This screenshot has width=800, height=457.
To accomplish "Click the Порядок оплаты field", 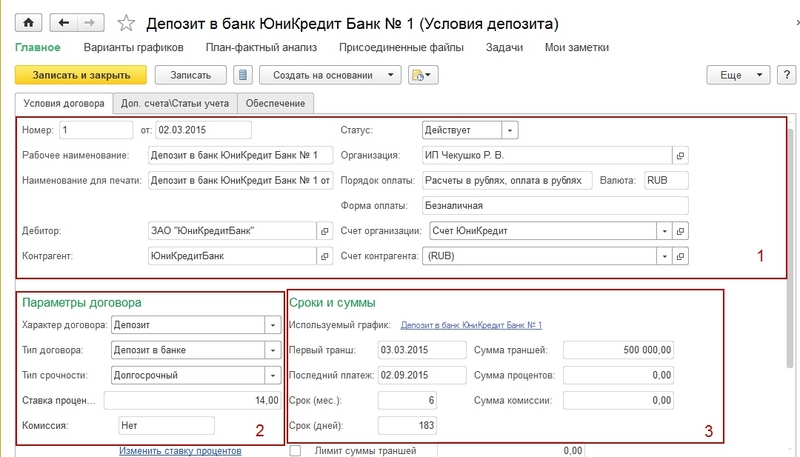I will coord(507,181).
